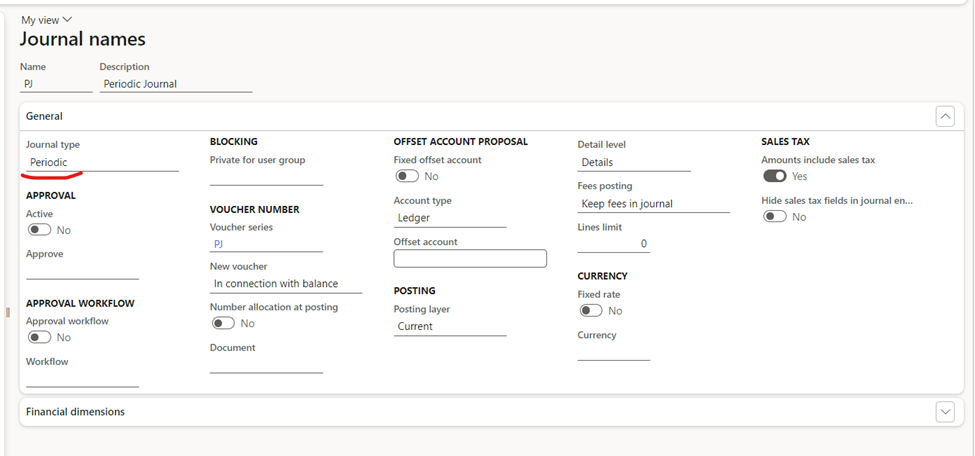Toggle Approval Active switch
Screen dimensions: 975x456
tap(39, 230)
